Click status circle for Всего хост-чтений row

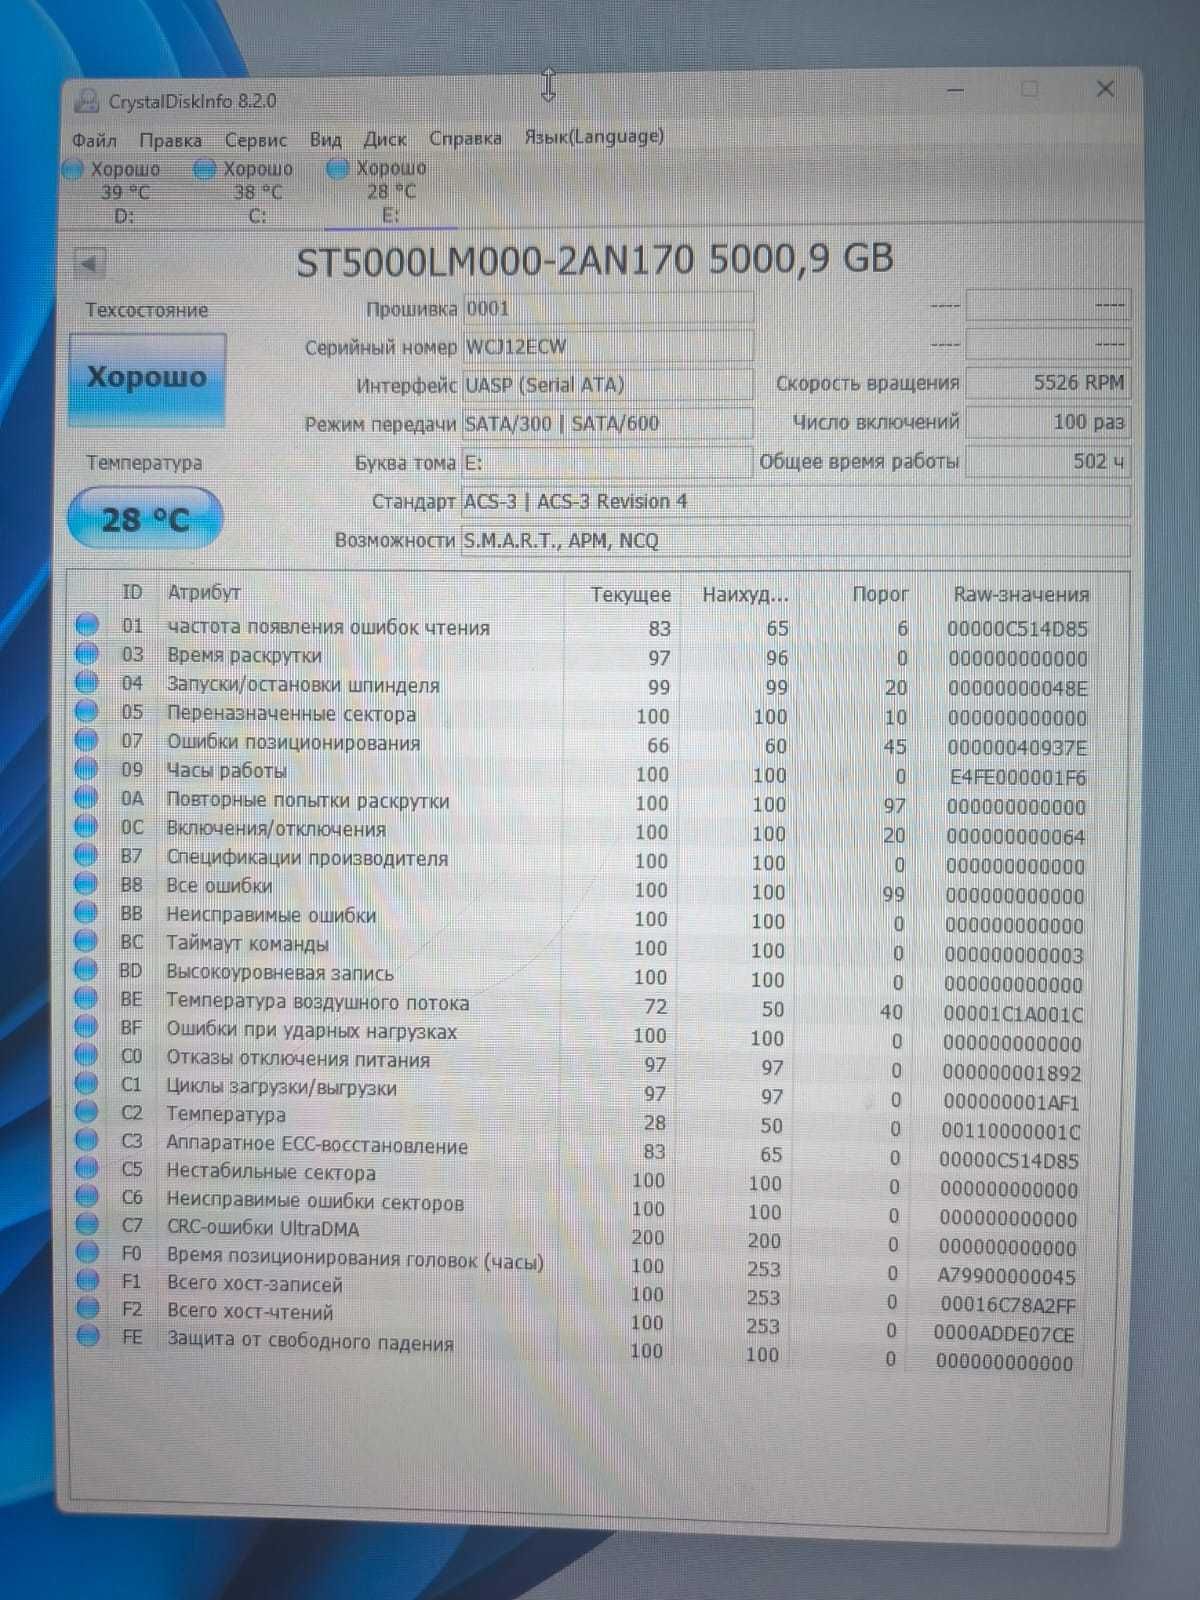[x=88, y=1308]
